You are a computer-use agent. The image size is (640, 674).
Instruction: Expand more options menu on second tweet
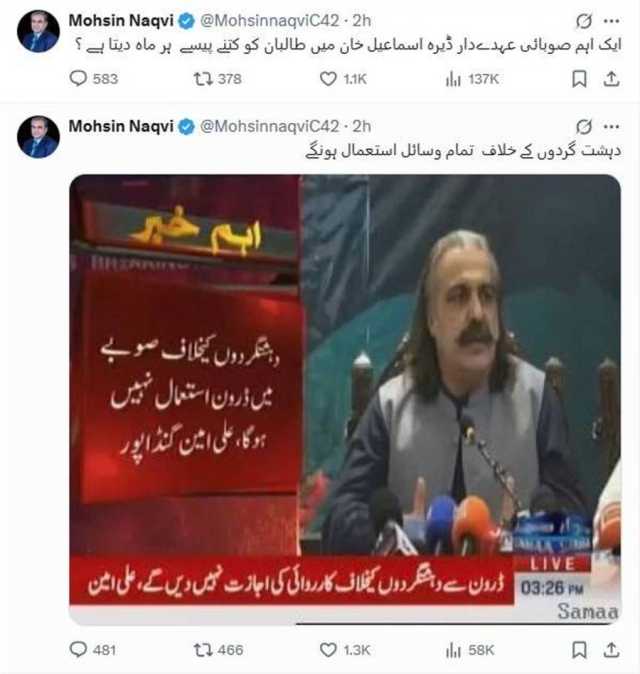point(611,126)
